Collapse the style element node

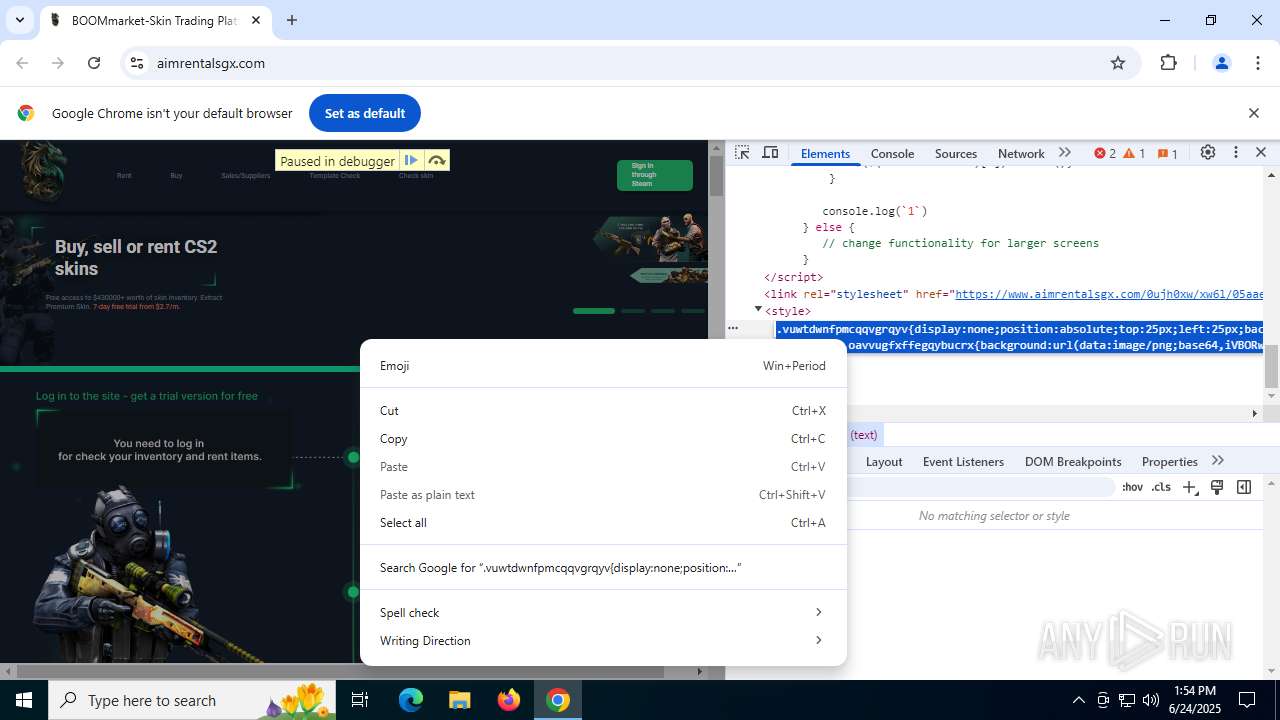758,310
